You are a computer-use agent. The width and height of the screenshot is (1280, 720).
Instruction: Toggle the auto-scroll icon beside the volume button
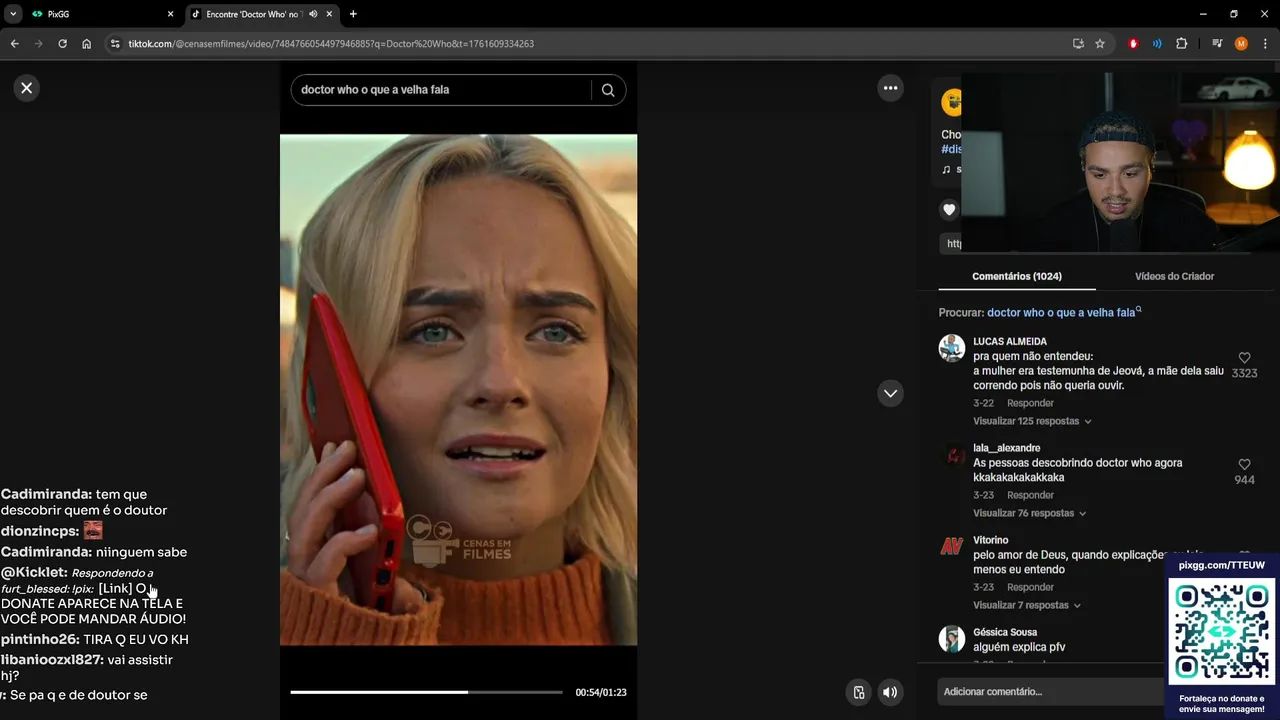(x=858, y=692)
